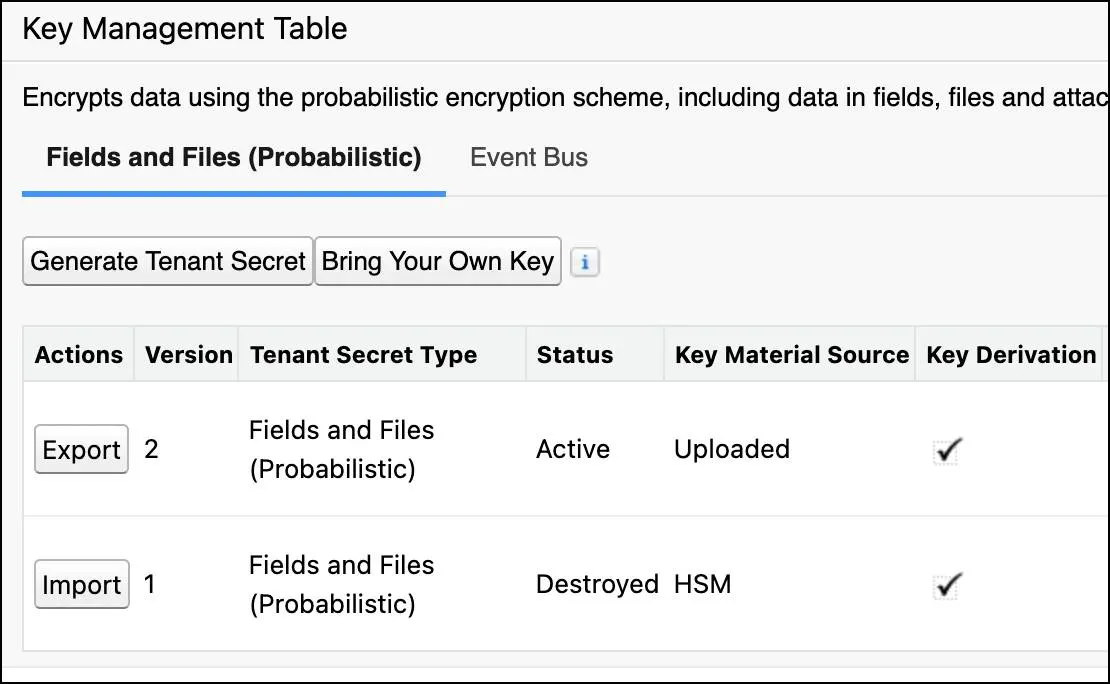Click the Actions column header
This screenshot has width=1110, height=684.
(79, 354)
